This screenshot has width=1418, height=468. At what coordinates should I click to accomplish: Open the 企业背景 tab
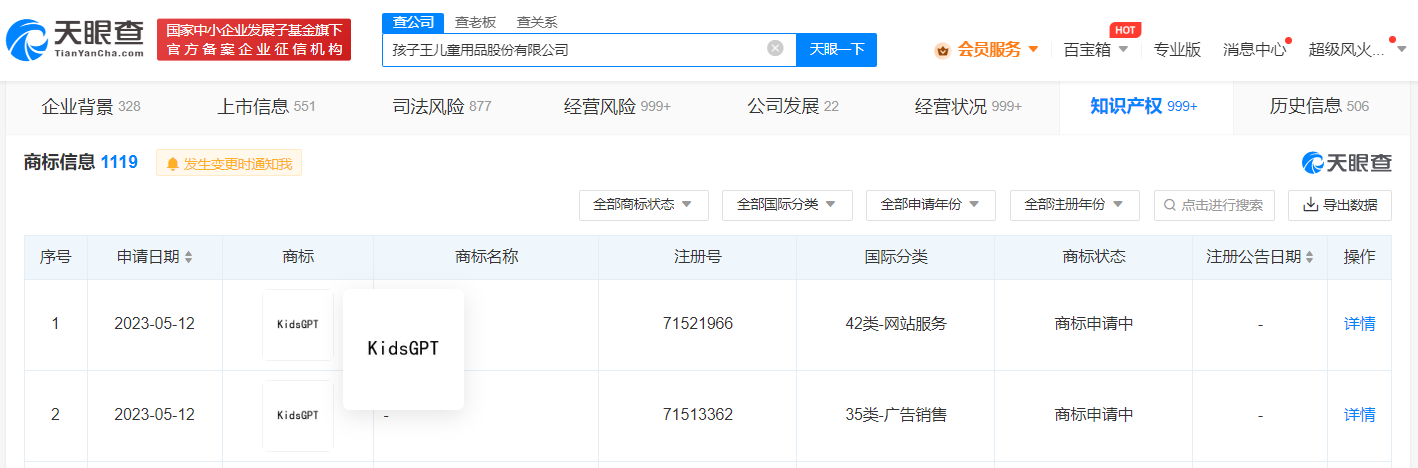pyautogui.click(x=90, y=107)
